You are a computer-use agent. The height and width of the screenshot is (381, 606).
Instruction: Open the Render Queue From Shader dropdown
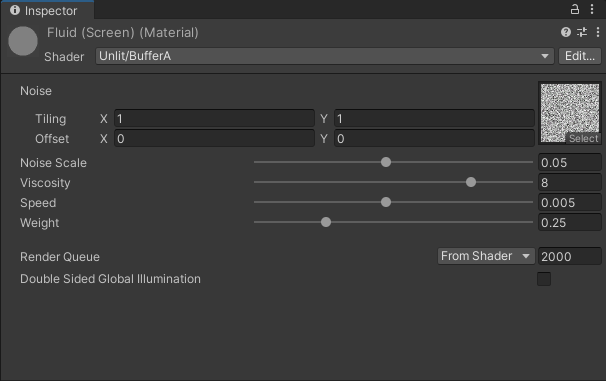click(x=486, y=256)
